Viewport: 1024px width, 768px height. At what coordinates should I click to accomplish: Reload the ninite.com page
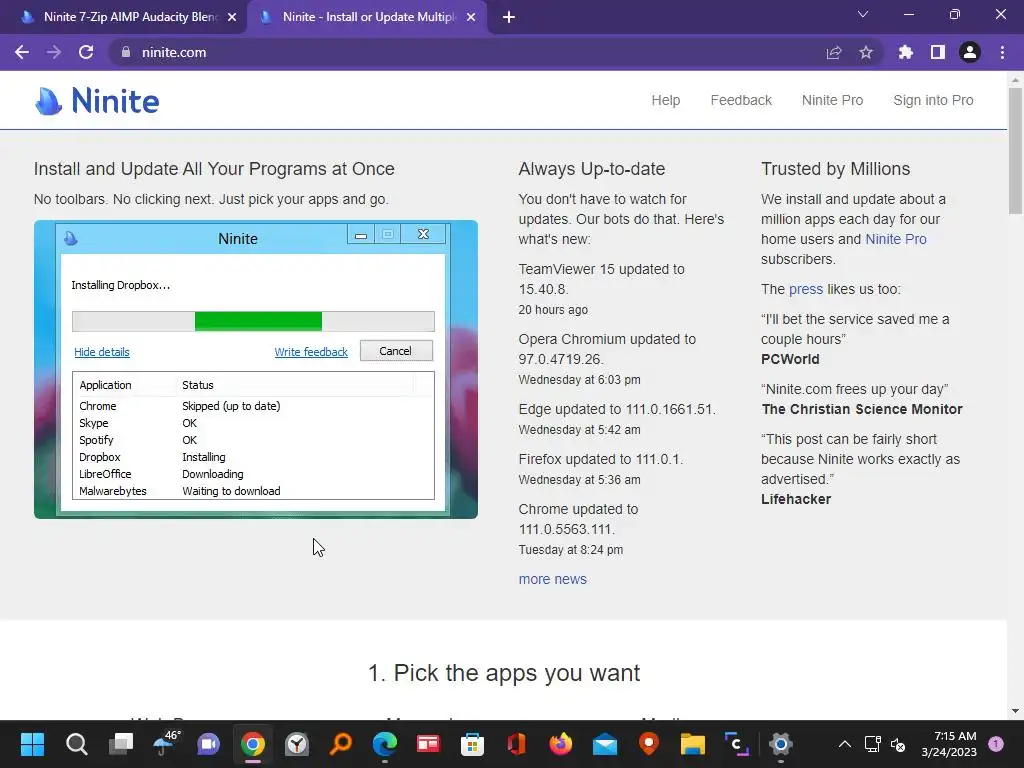click(x=86, y=52)
